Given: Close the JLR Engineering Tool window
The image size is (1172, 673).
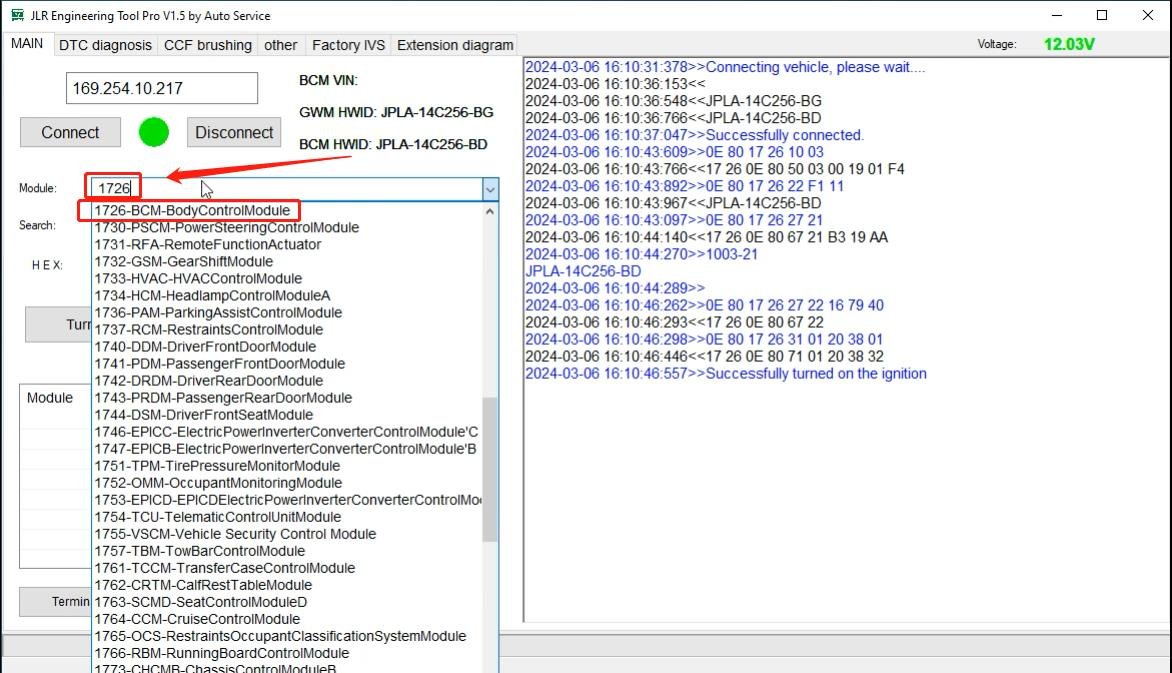Looking at the screenshot, I should coord(1147,15).
